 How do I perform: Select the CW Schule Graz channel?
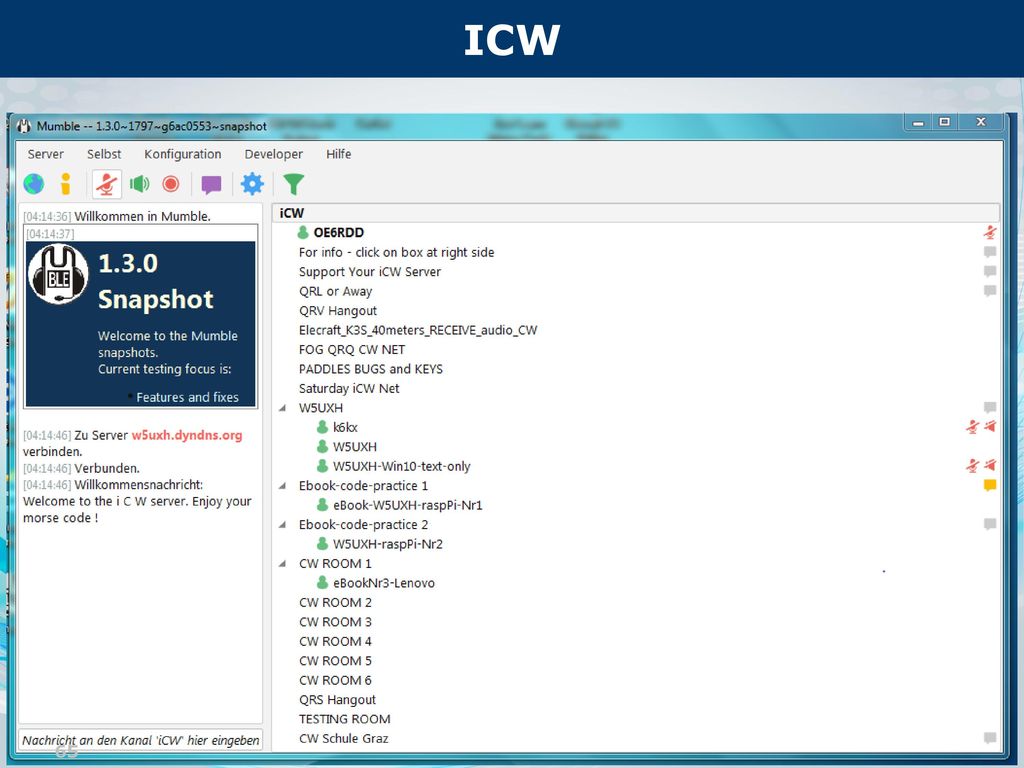[344, 739]
